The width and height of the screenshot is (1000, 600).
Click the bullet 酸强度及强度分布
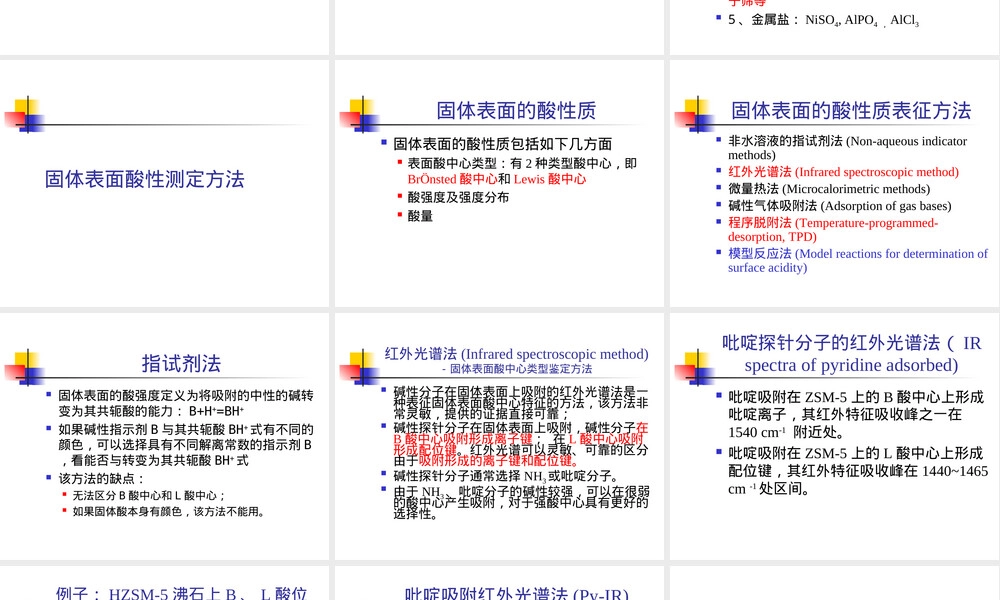tap(458, 198)
